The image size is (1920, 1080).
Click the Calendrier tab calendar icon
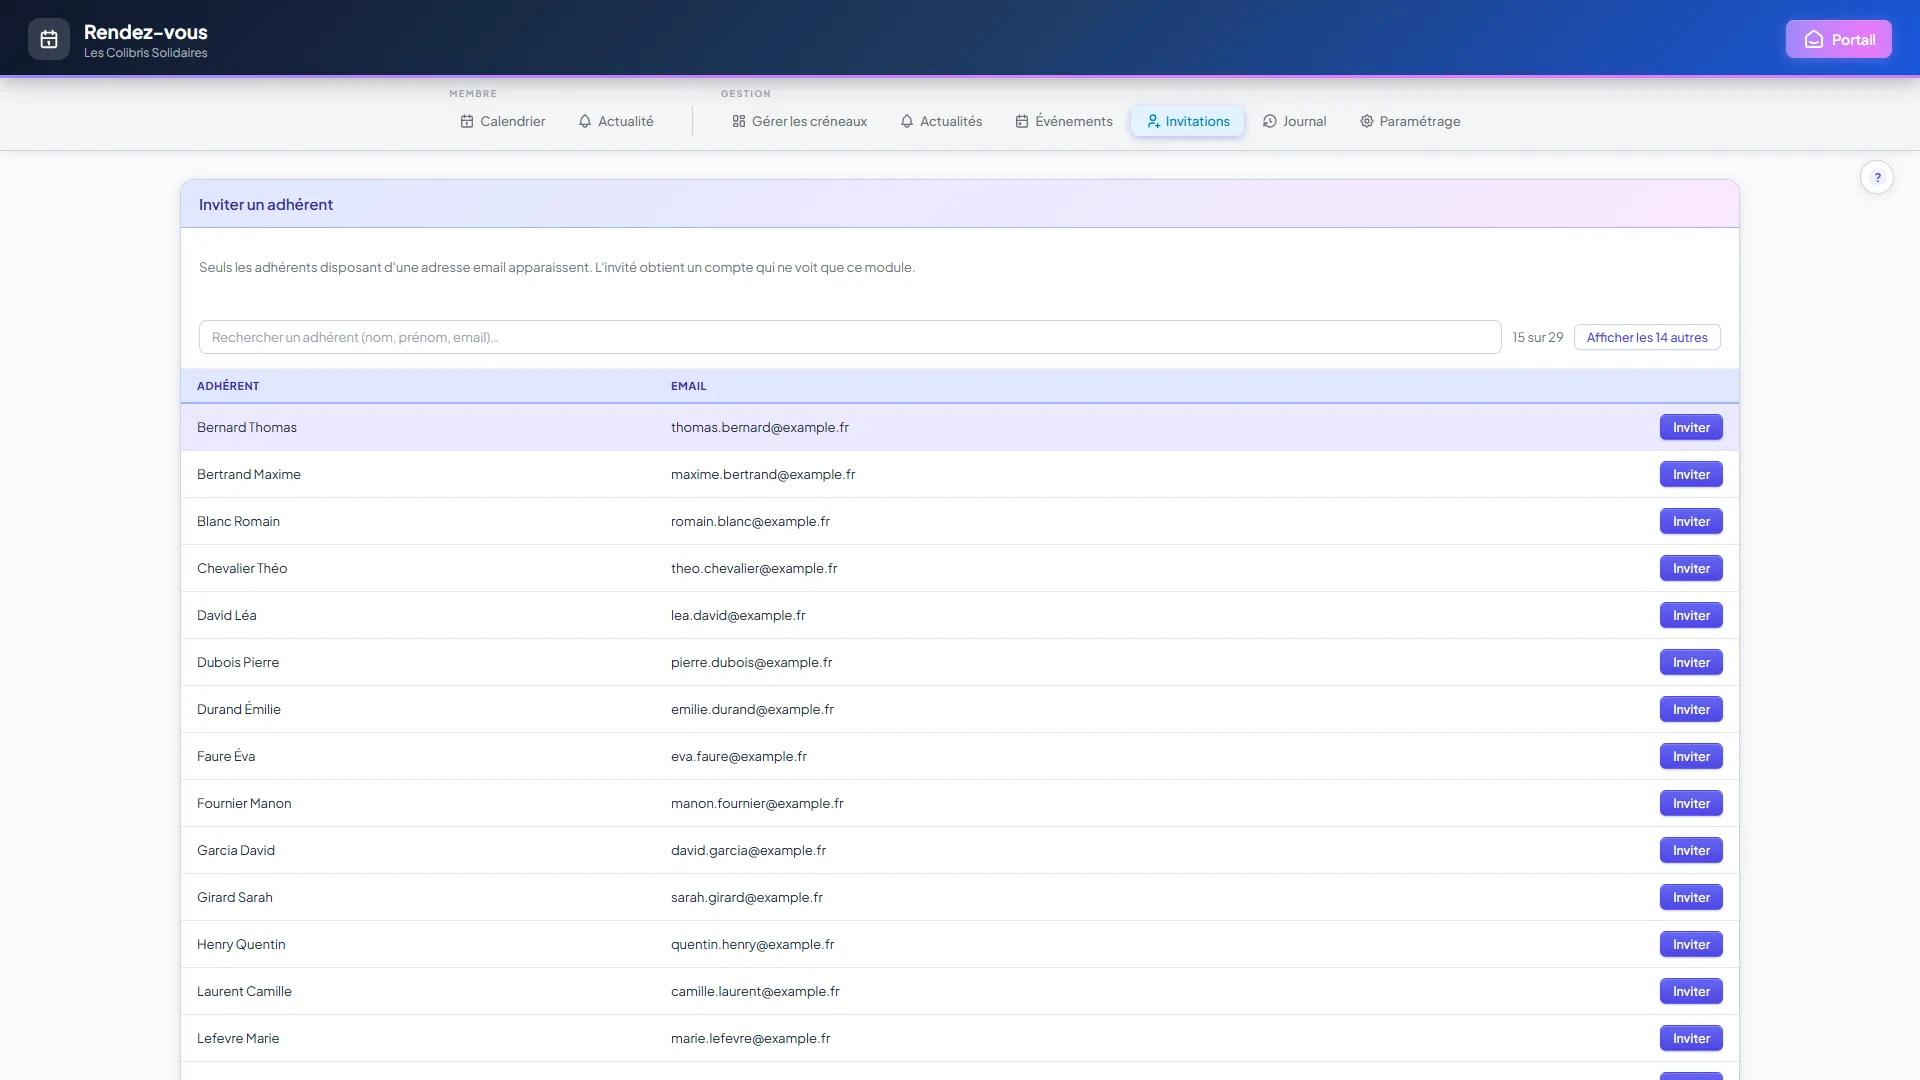click(x=467, y=121)
